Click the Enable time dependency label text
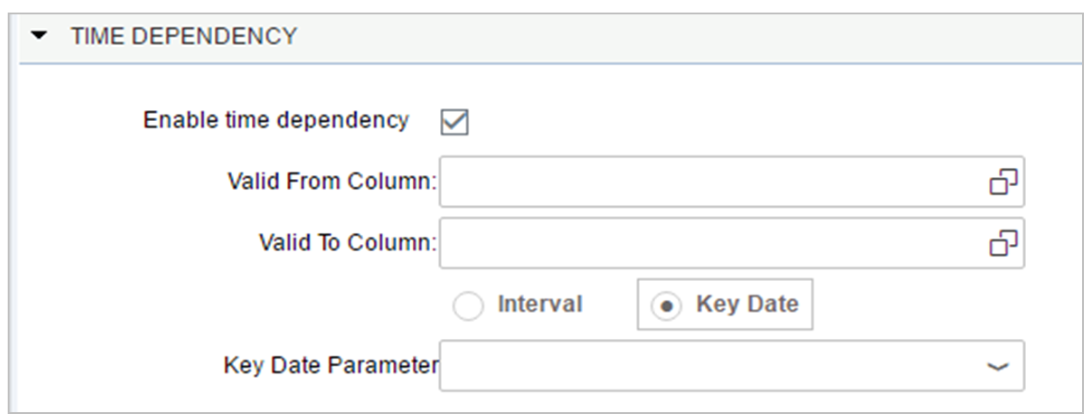 tap(276, 121)
